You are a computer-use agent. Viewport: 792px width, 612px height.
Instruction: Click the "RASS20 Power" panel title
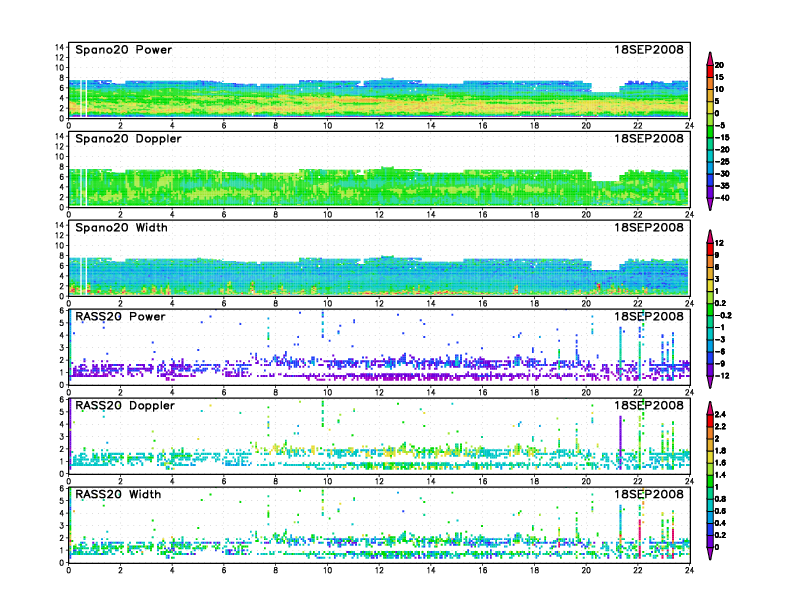click(120, 317)
